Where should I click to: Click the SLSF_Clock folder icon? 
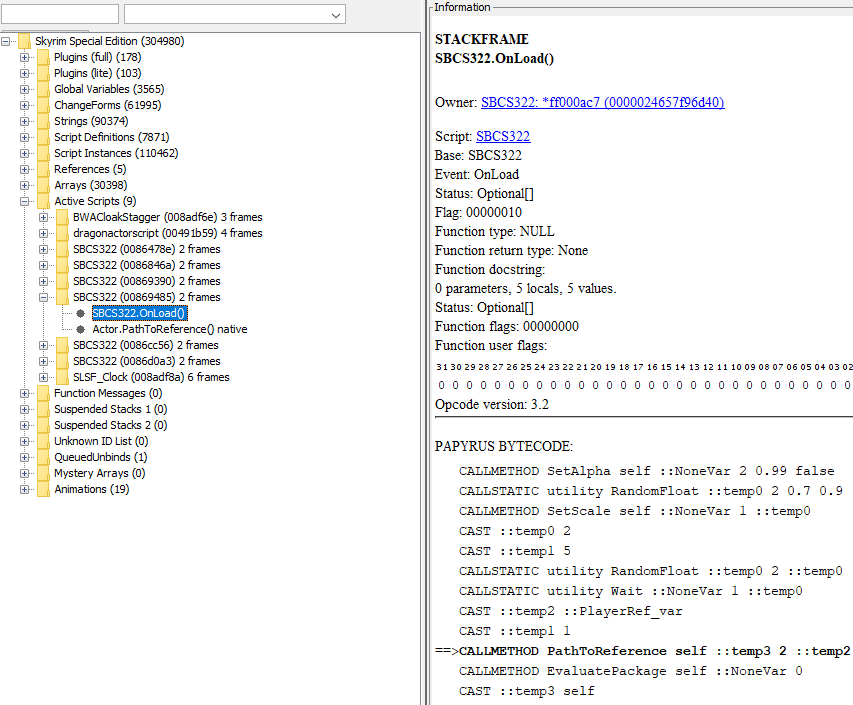[x=63, y=377]
